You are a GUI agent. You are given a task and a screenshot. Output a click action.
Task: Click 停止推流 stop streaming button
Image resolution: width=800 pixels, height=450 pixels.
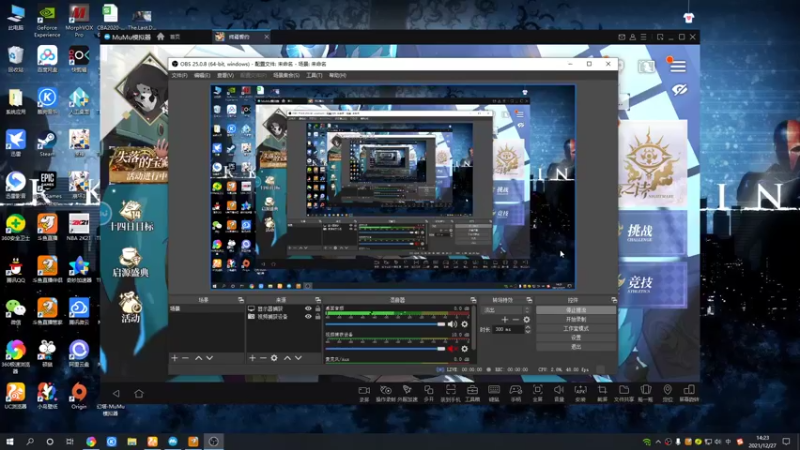[x=576, y=310]
